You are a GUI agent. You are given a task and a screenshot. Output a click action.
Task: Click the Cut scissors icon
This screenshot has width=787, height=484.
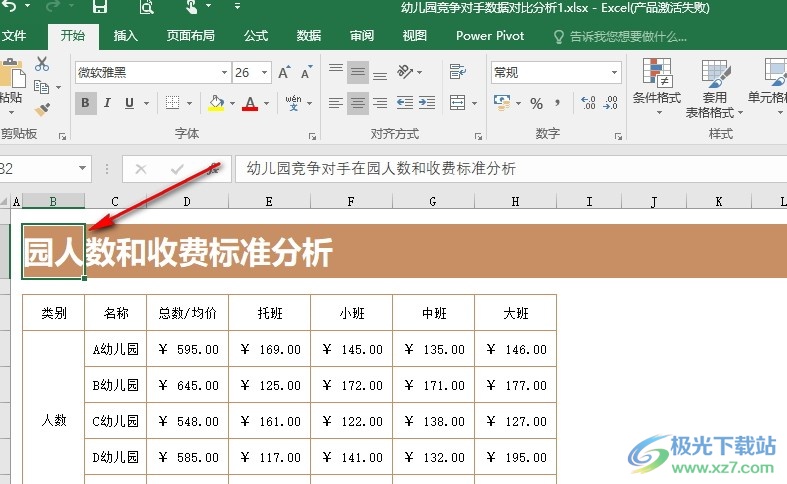coord(42,64)
